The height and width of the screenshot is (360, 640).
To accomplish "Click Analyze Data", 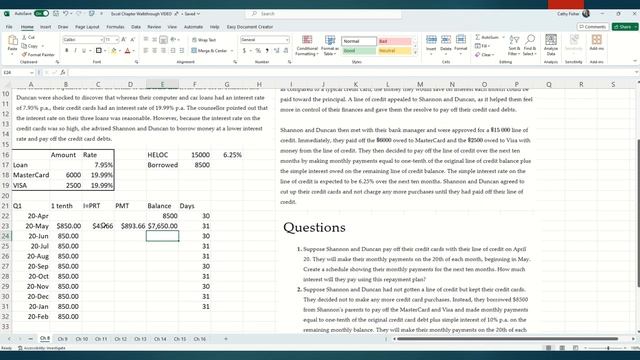I will (x=551, y=45).
